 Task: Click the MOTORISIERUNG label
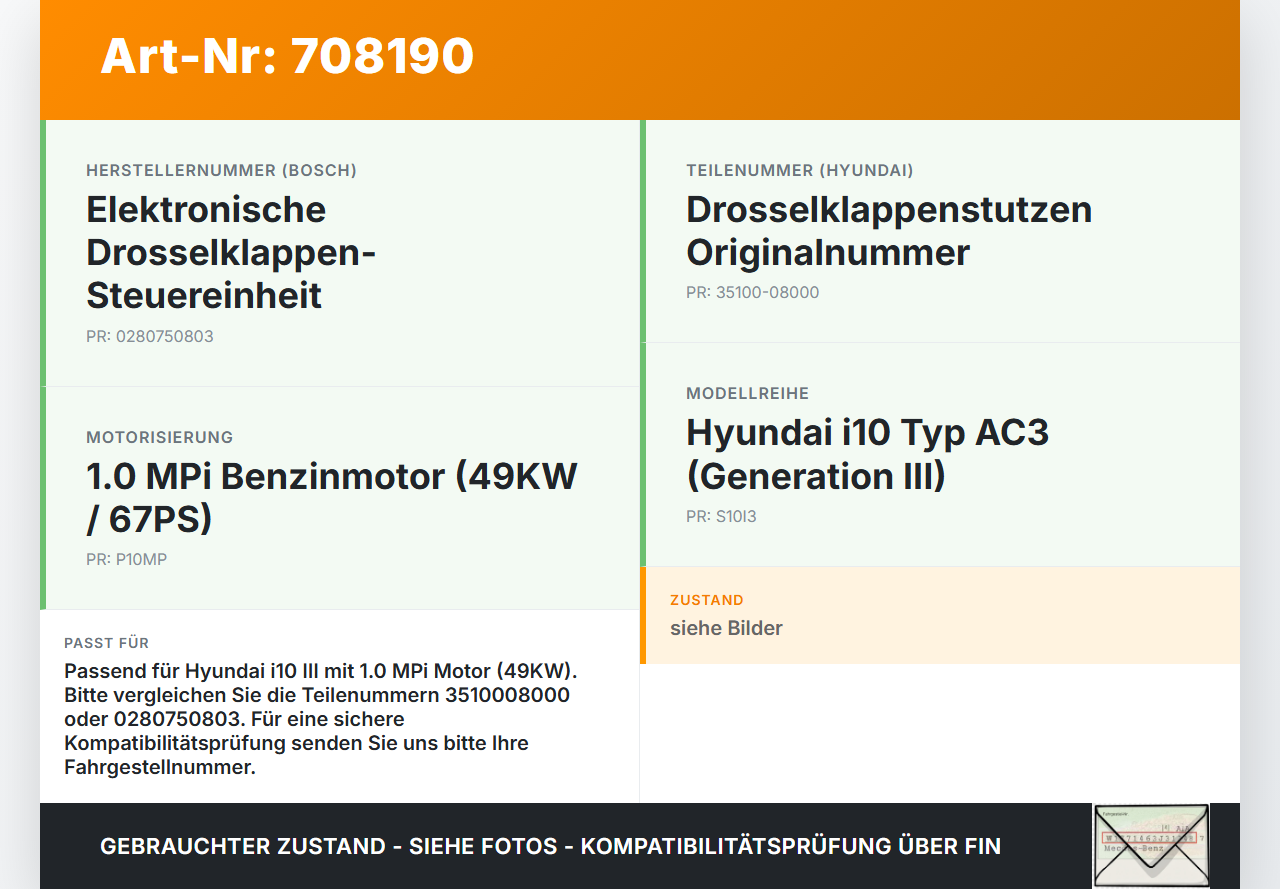(x=159, y=437)
